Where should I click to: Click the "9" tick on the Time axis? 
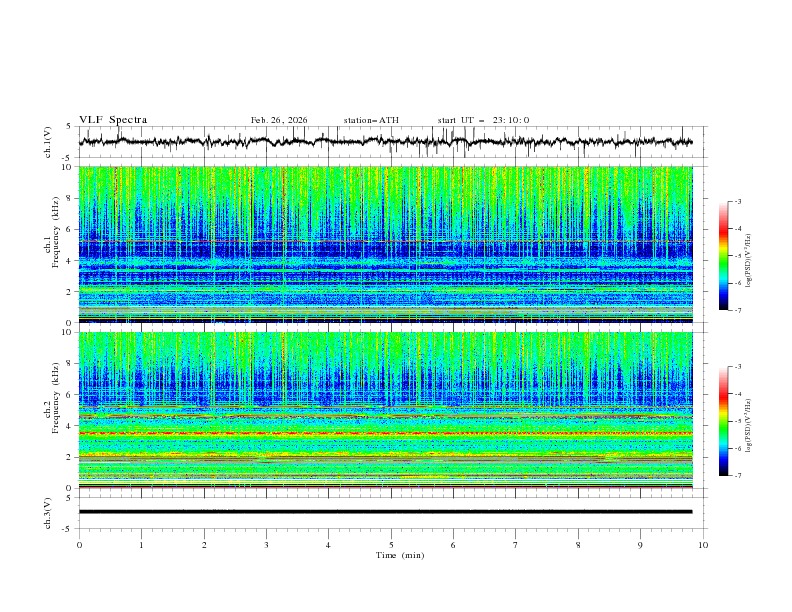640,545
